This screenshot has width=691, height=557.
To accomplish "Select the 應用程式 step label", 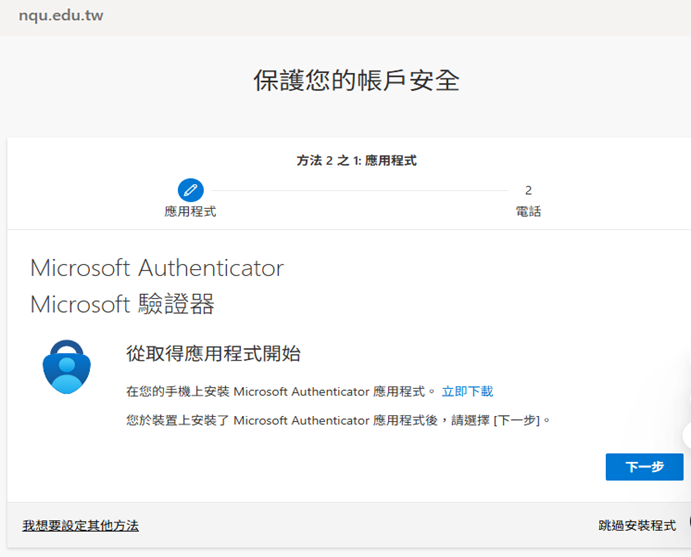I will pyautogui.click(x=190, y=212).
